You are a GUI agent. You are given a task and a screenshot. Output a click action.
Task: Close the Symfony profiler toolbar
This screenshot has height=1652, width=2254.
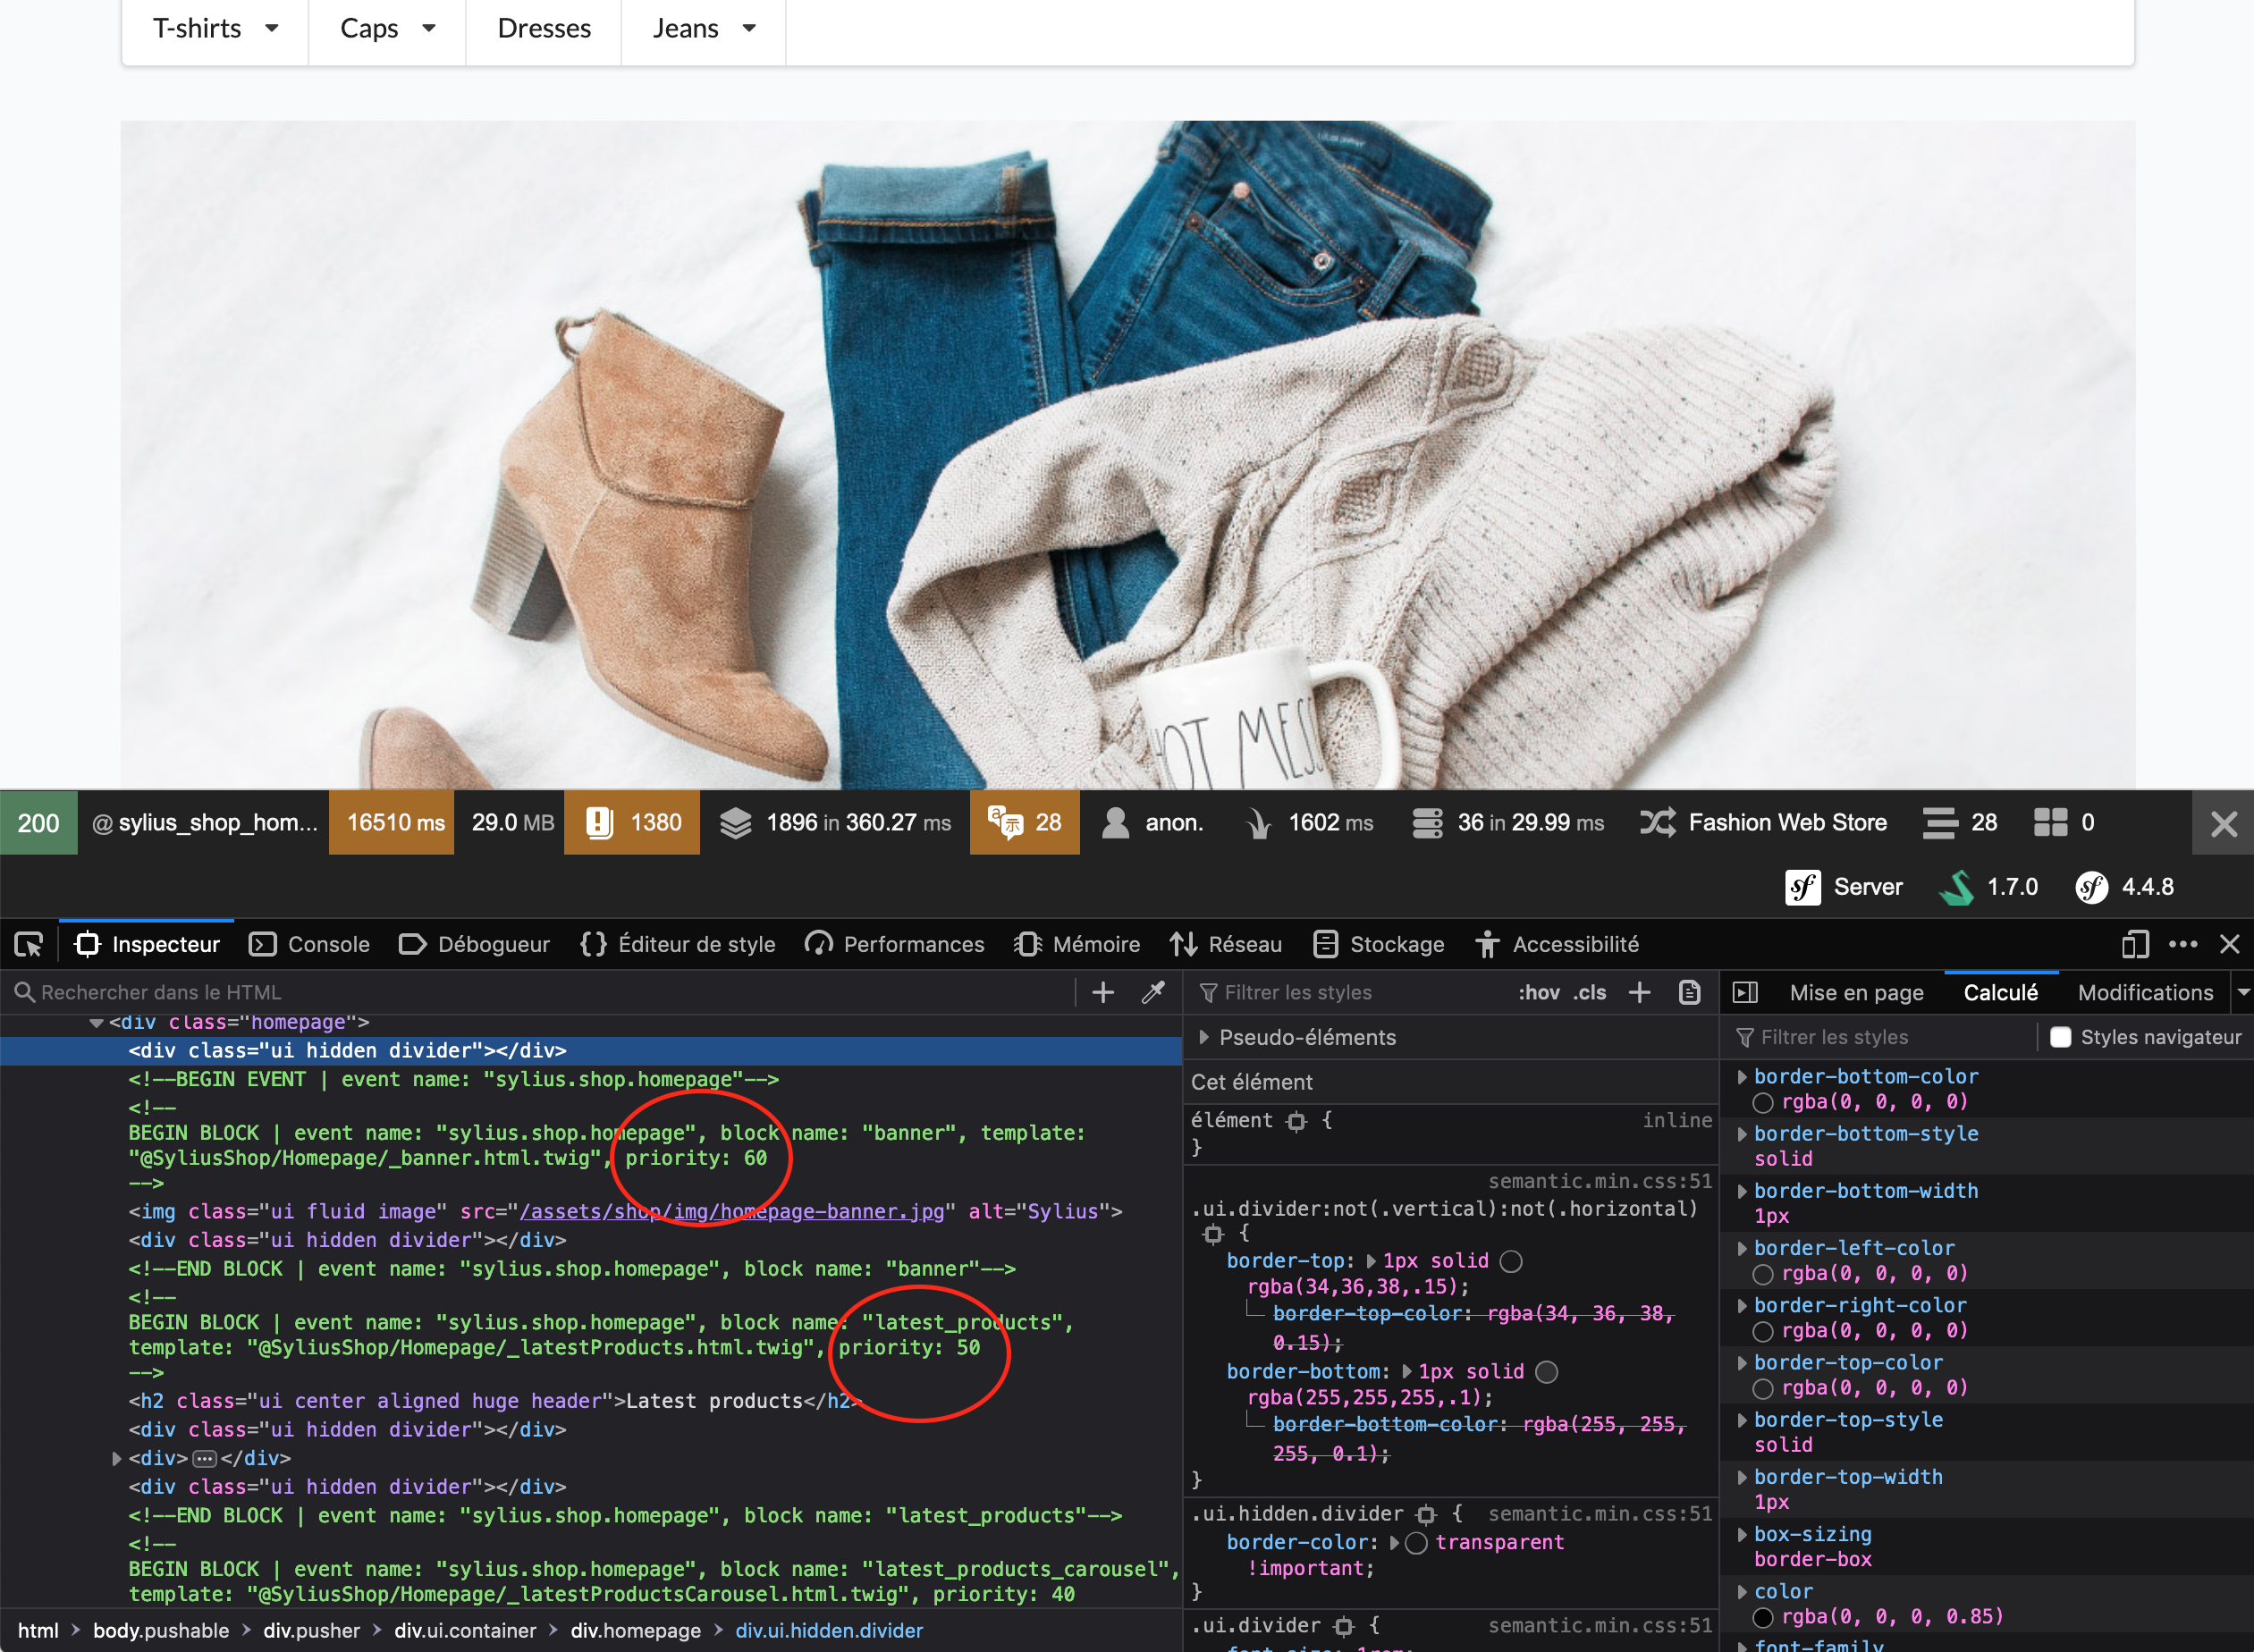pyautogui.click(x=2223, y=823)
